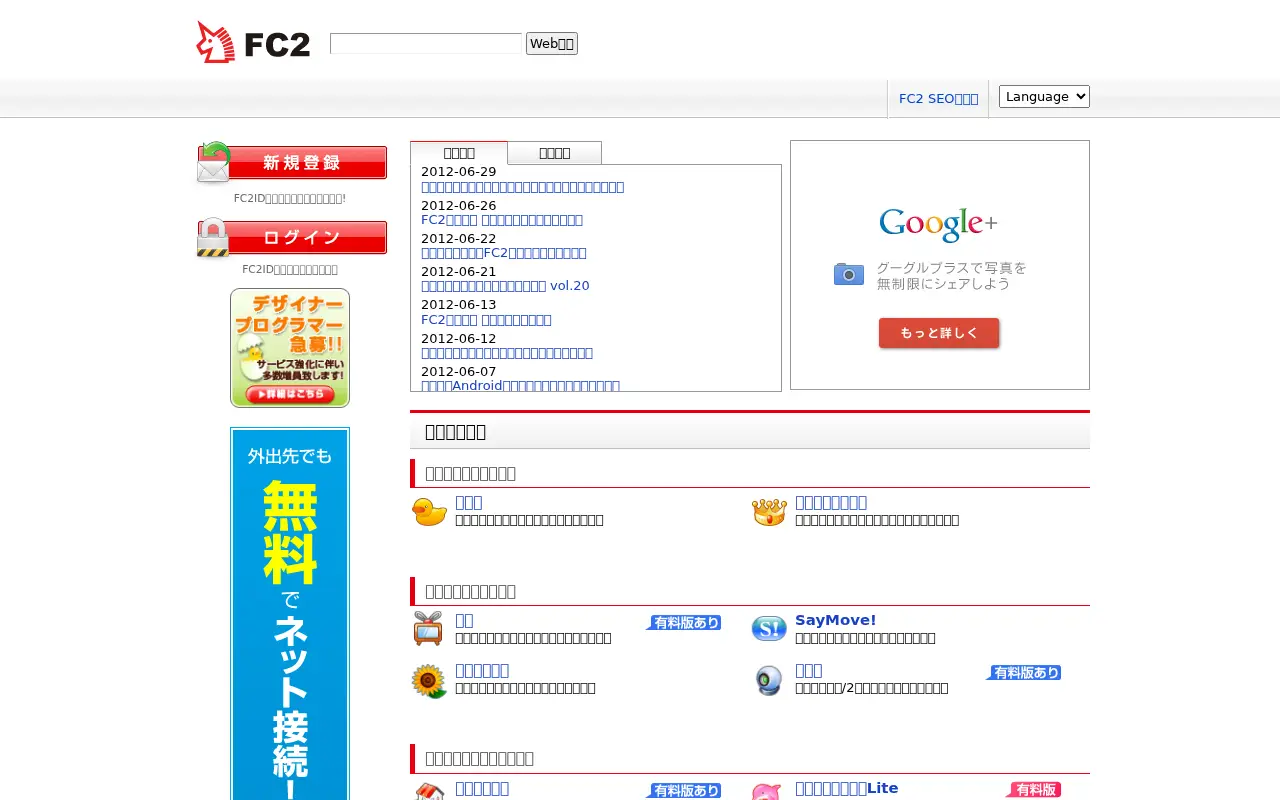Viewport: 1280px width, 800px height.
Task: Open the service title link beside the crown
Action: (831, 502)
